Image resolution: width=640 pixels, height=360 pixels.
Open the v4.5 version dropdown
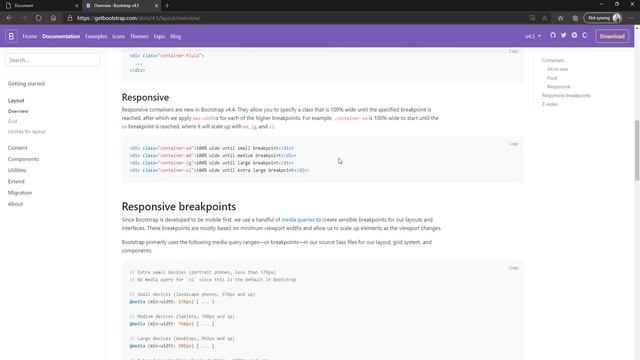(533, 36)
